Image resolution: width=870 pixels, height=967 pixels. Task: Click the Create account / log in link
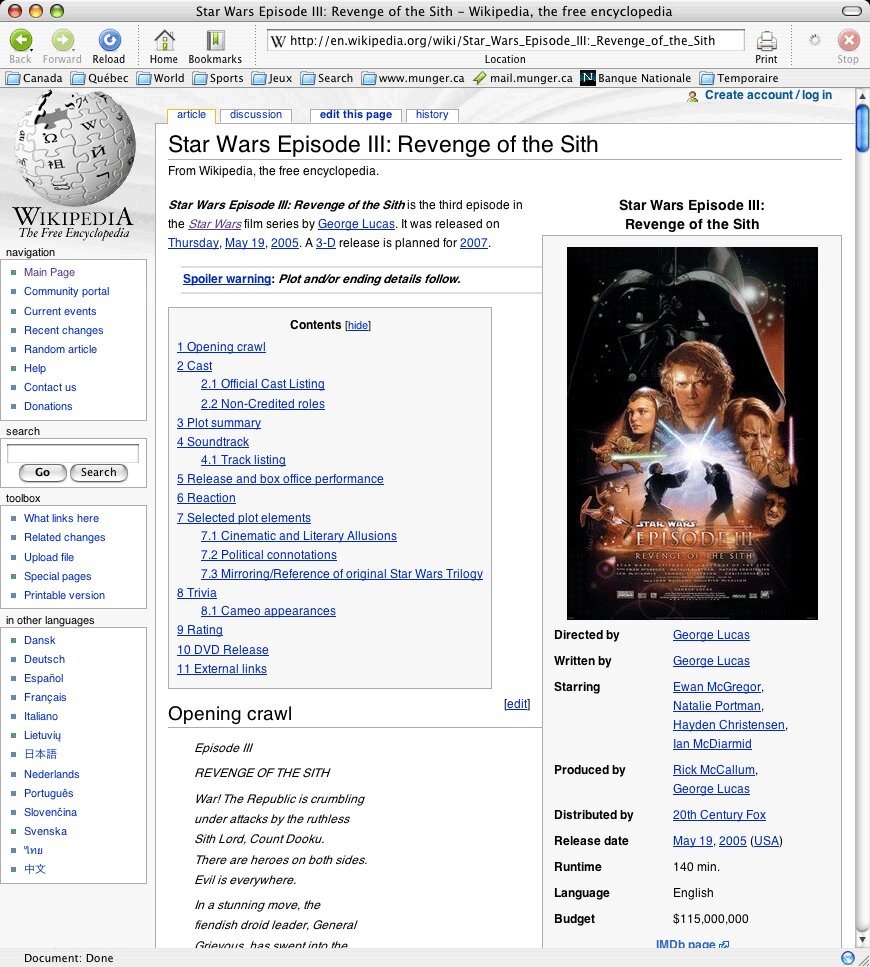coord(768,95)
